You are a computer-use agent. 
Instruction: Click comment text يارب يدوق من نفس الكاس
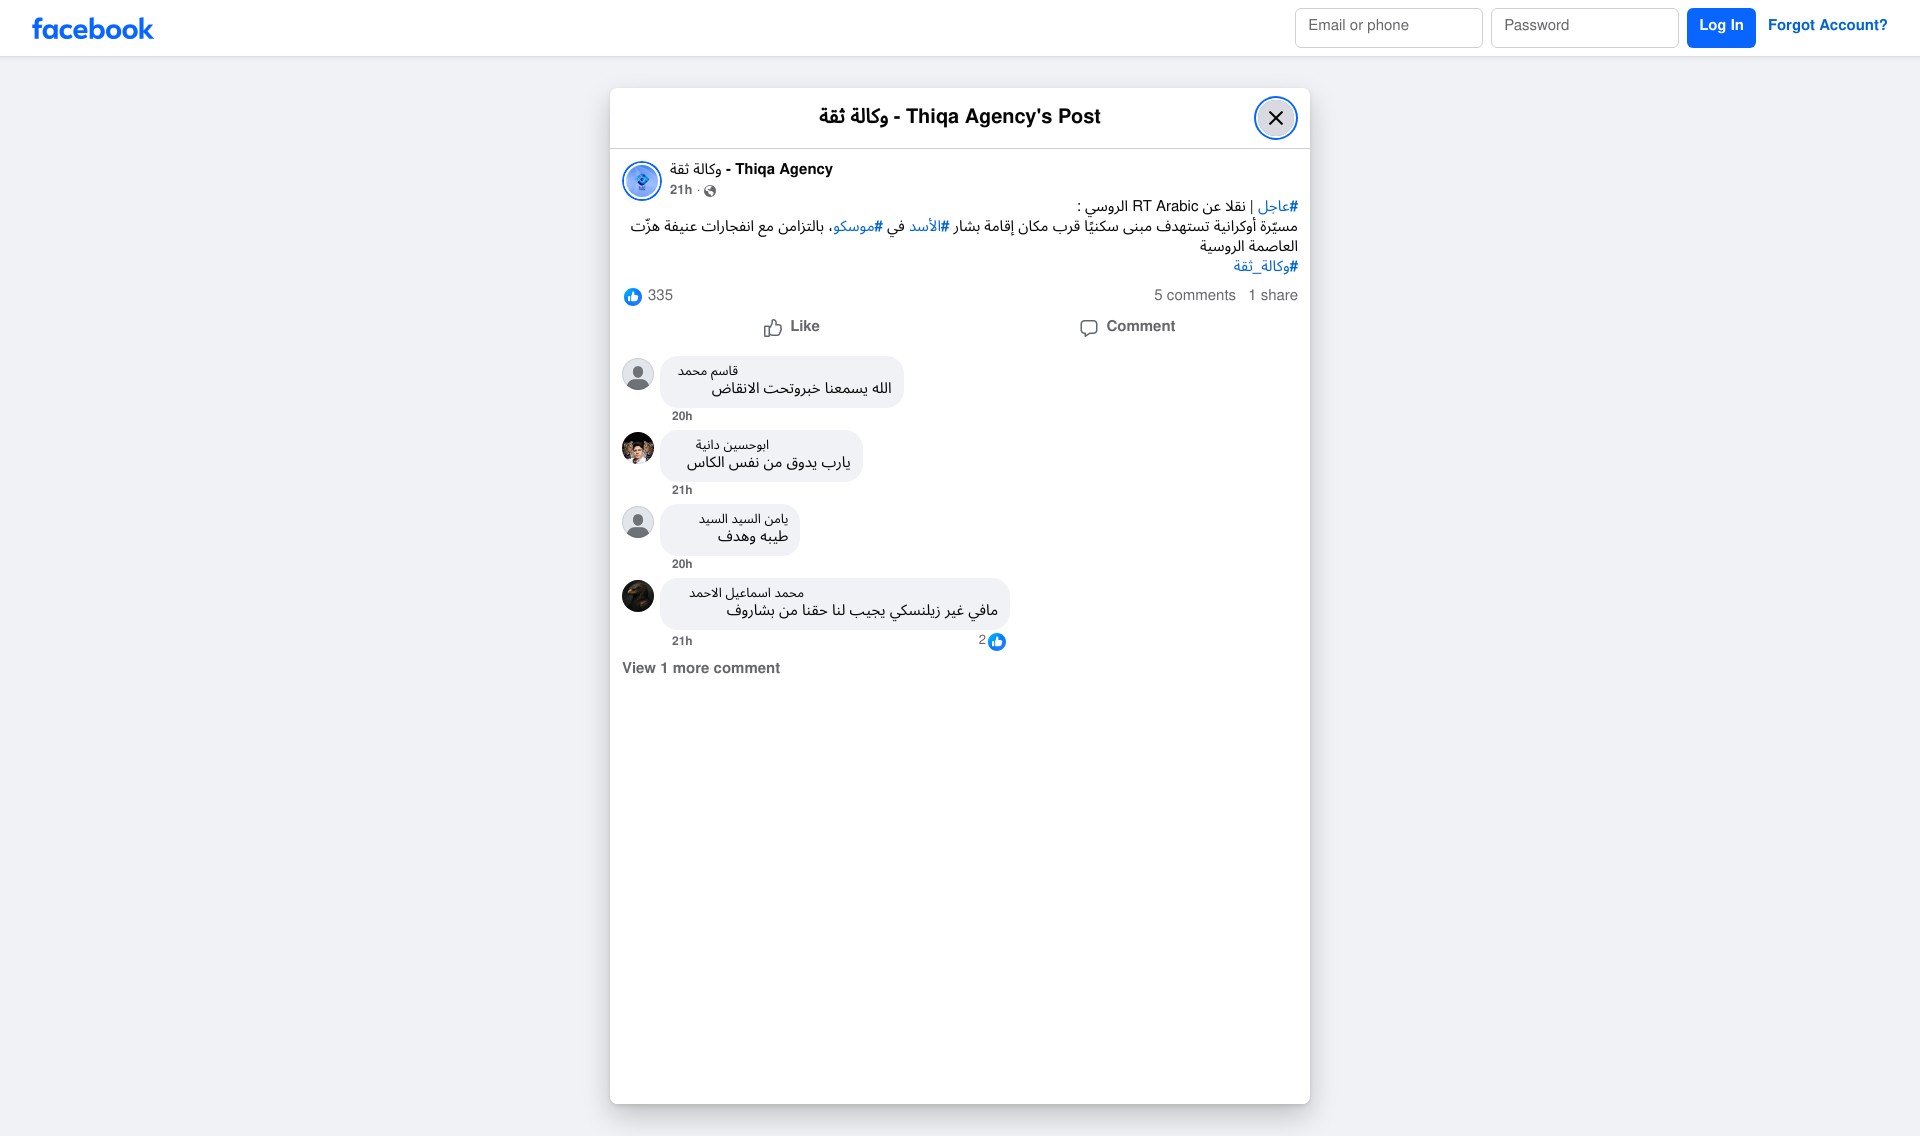click(768, 462)
